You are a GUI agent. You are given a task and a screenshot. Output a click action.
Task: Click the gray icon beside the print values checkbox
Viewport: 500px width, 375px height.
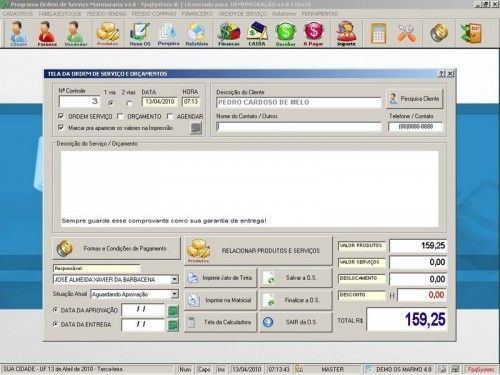[196, 128]
